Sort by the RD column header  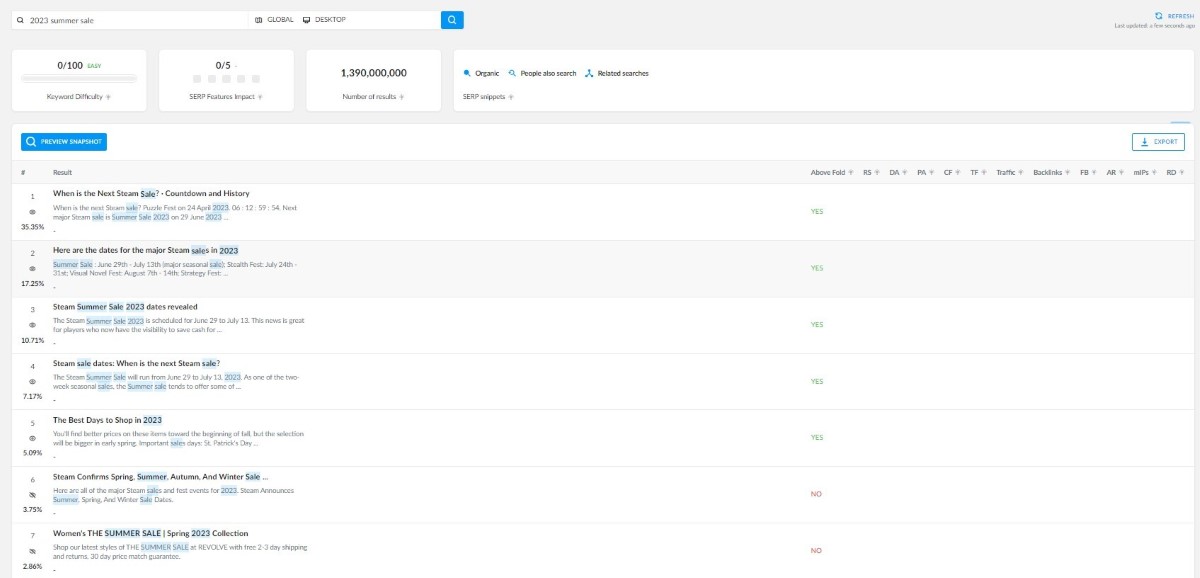1175,172
